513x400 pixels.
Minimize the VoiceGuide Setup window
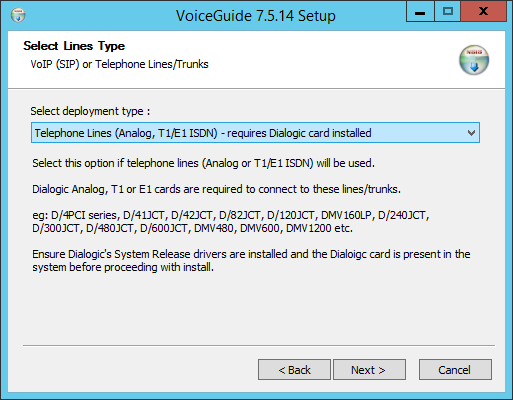(420, 12)
